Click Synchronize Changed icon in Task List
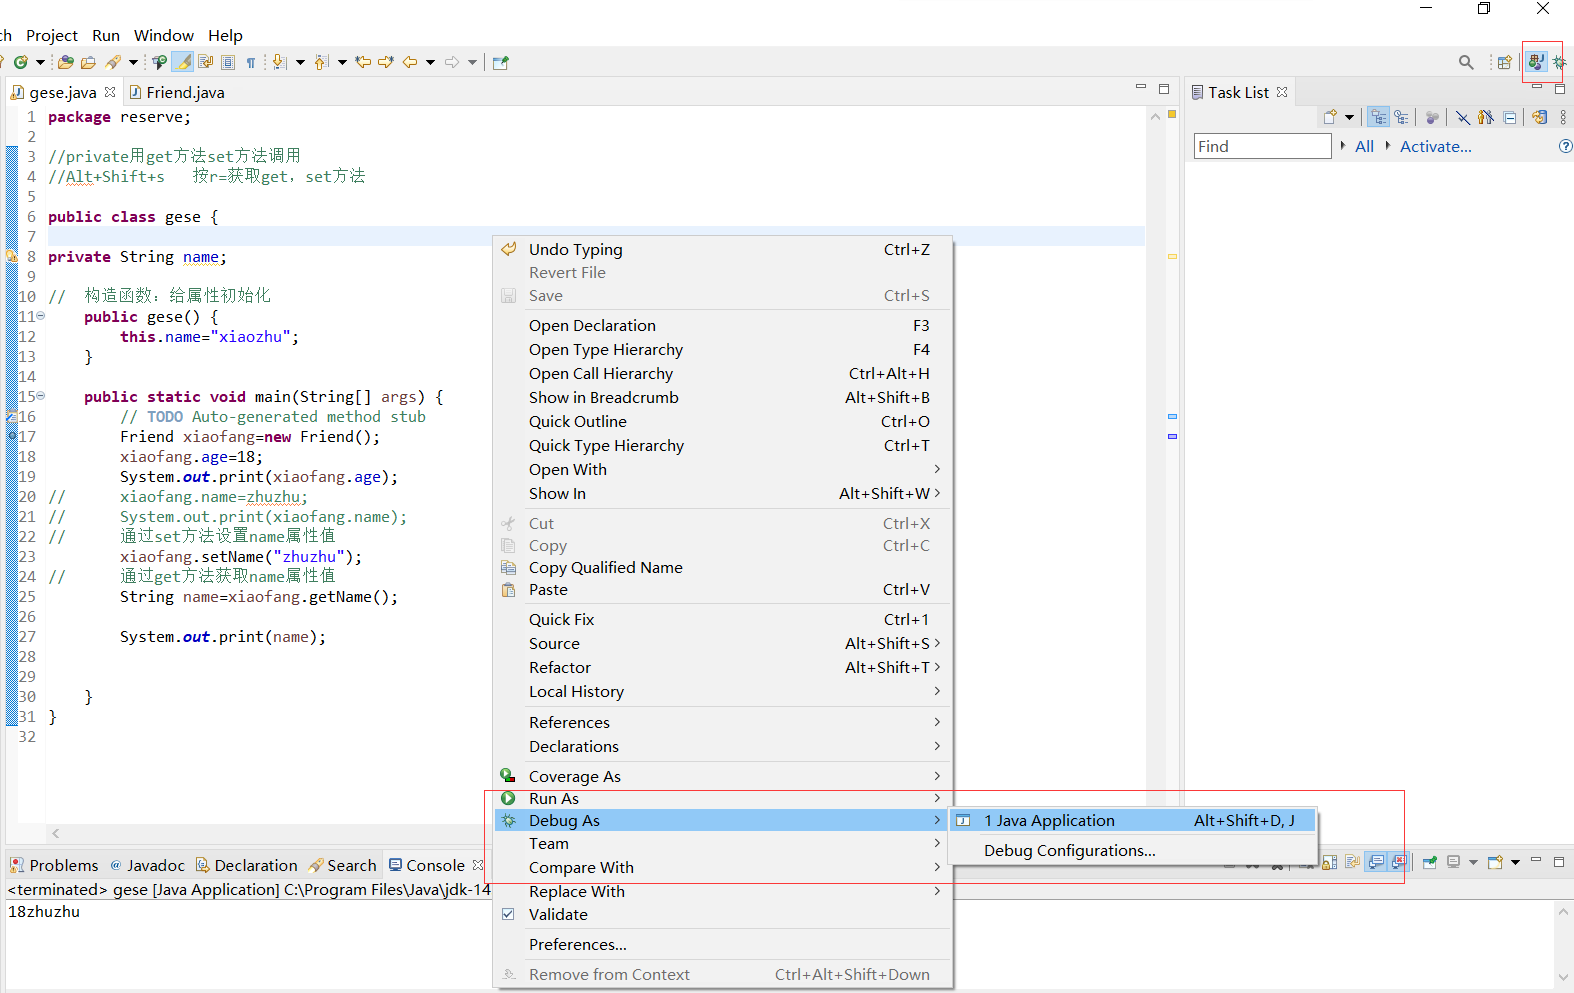This screenshot has width=1574, height=993. 1540,117
